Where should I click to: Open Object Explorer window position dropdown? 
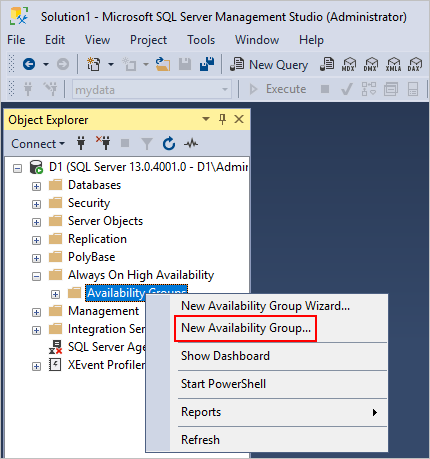tap(206, 119)
